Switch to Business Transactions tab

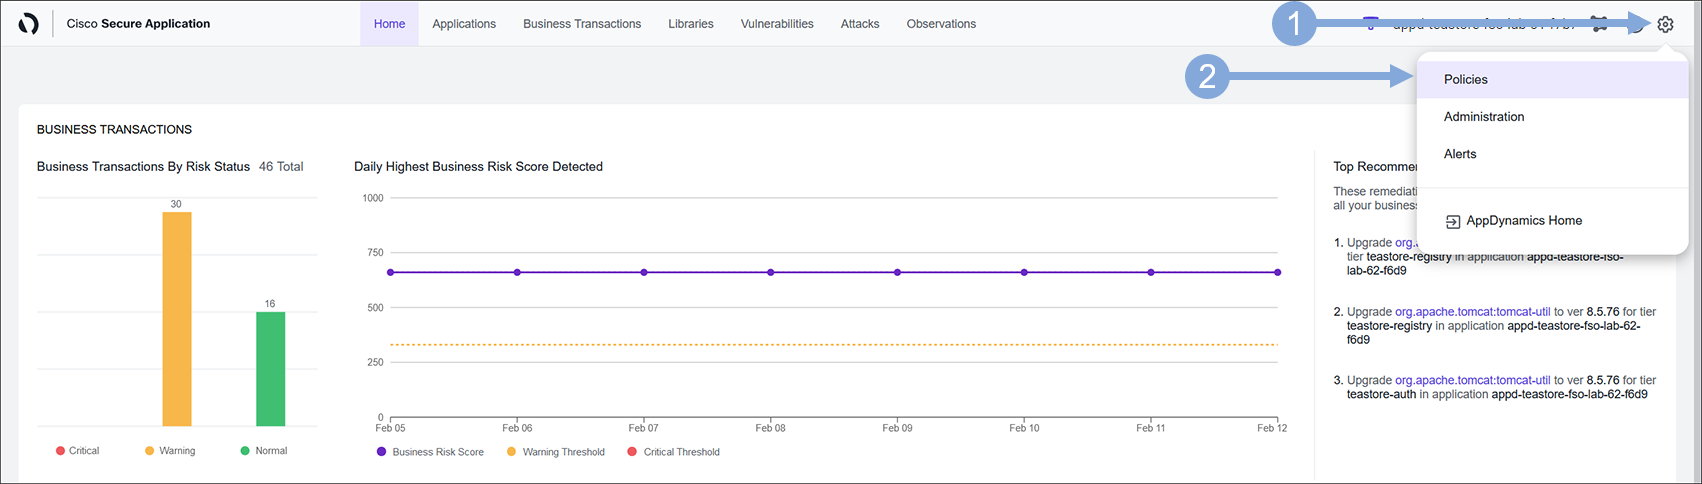[582, 24]
